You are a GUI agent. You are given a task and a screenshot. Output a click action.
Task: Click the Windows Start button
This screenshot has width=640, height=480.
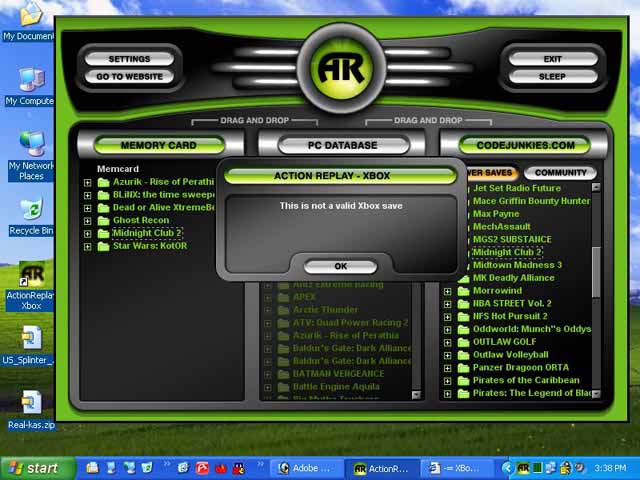[x=38, y=468]
